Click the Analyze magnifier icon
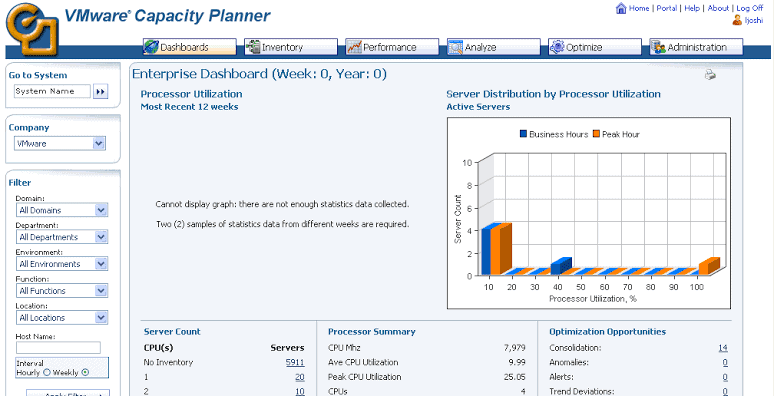Viewport: 774px width, 396px height. click(x=455, y=47)
